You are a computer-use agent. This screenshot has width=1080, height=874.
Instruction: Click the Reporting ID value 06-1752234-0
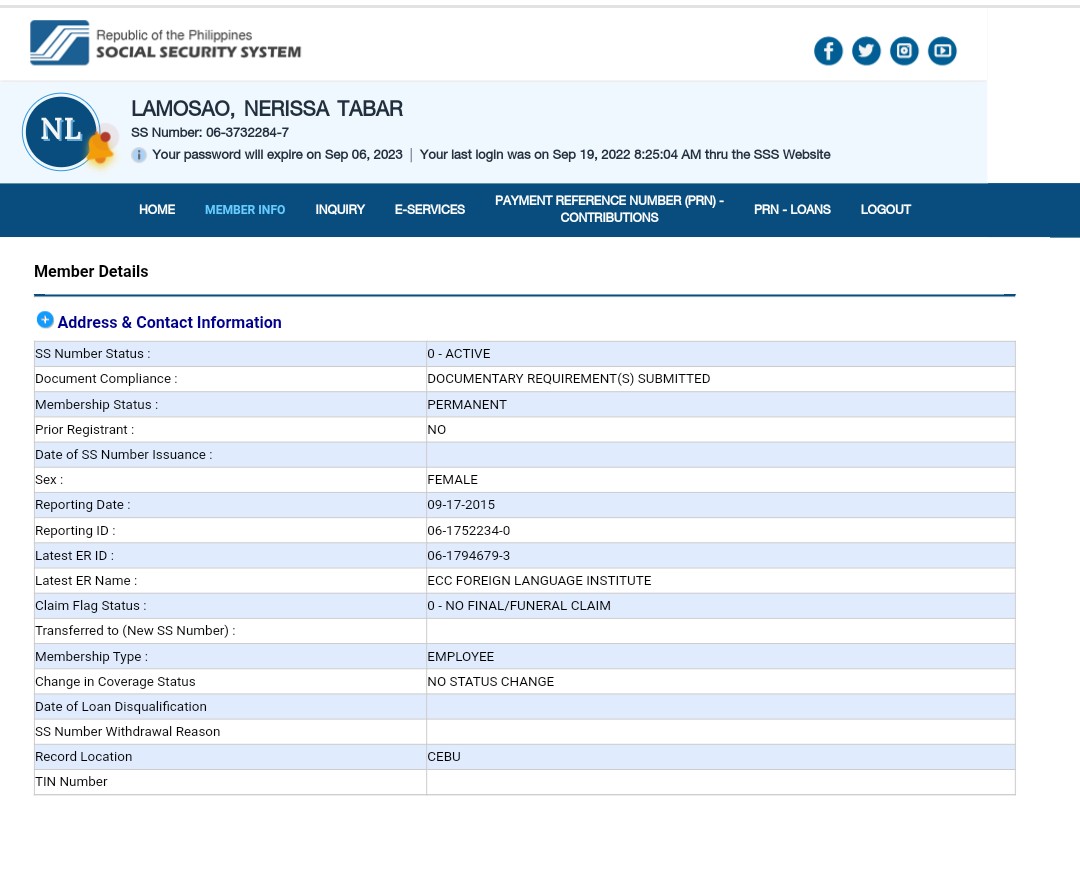(468, 531)
